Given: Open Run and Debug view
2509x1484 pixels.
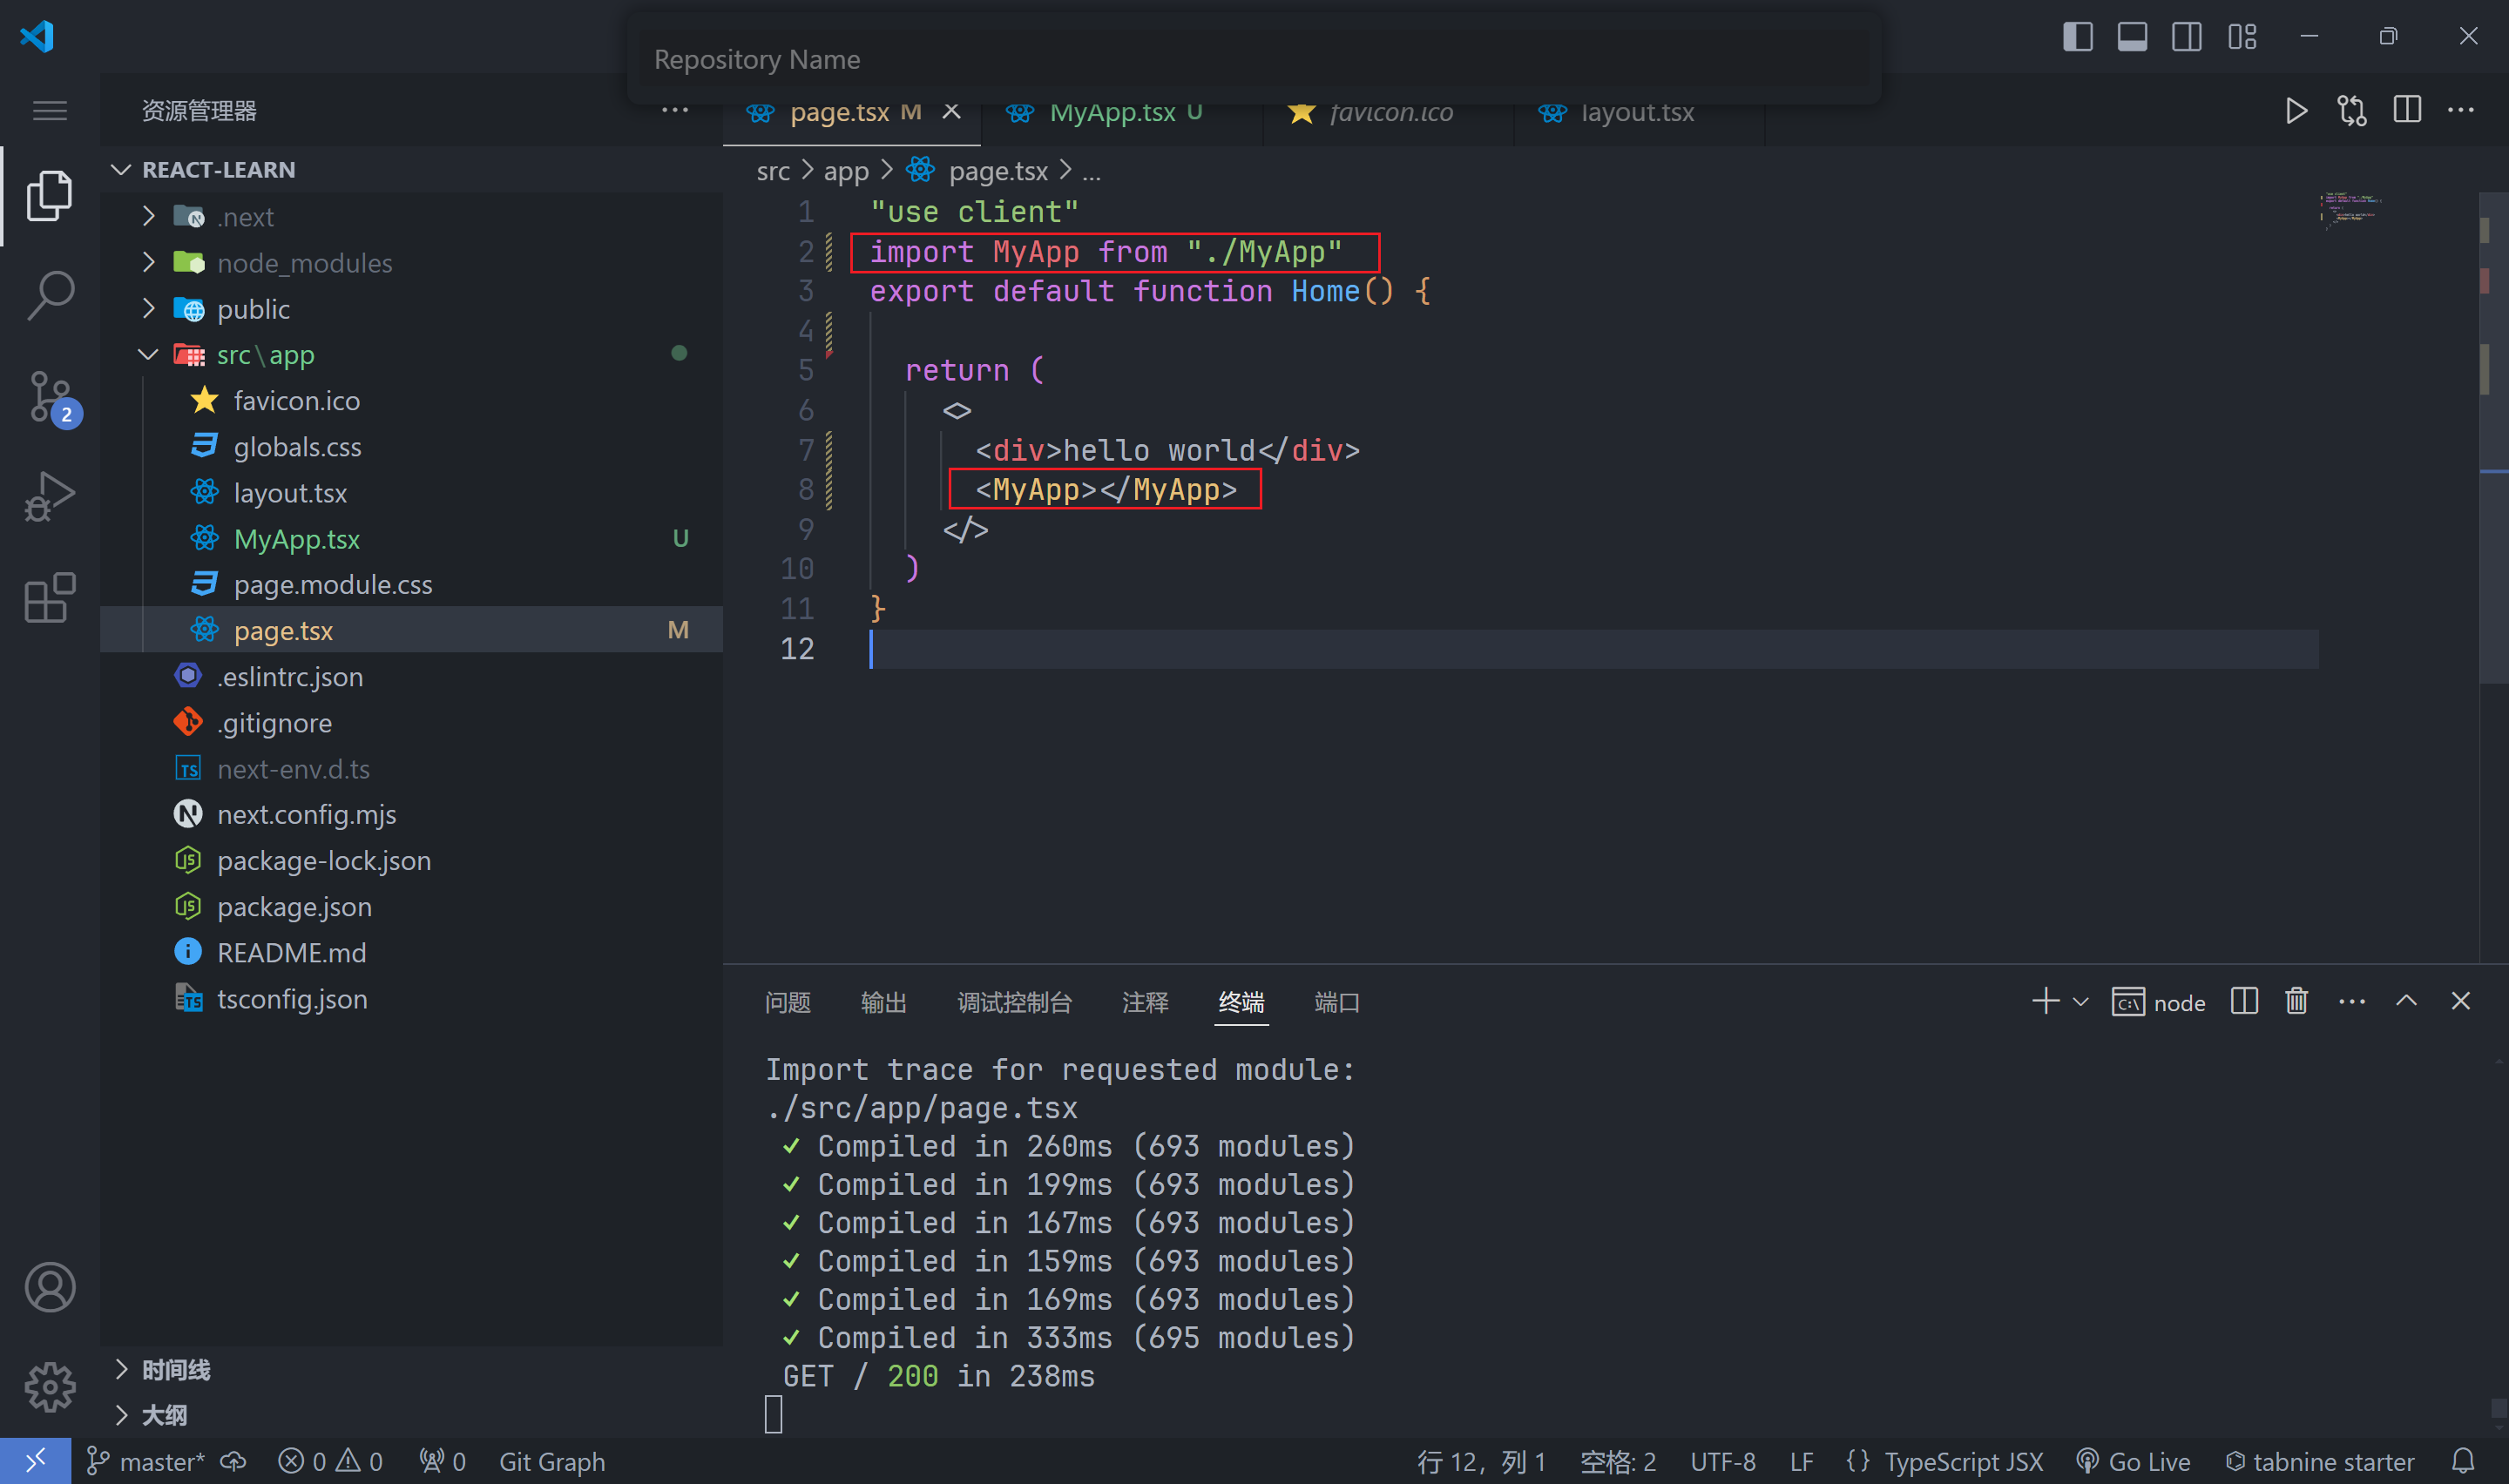Looking at the screenshot, I should [50, 496].
